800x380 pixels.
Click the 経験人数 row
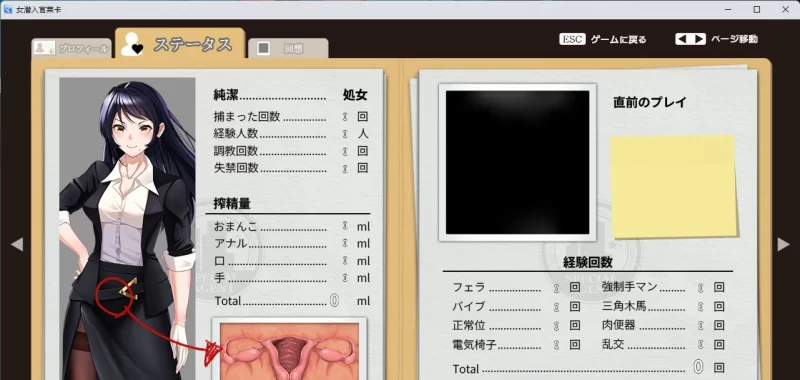[291, 134]
